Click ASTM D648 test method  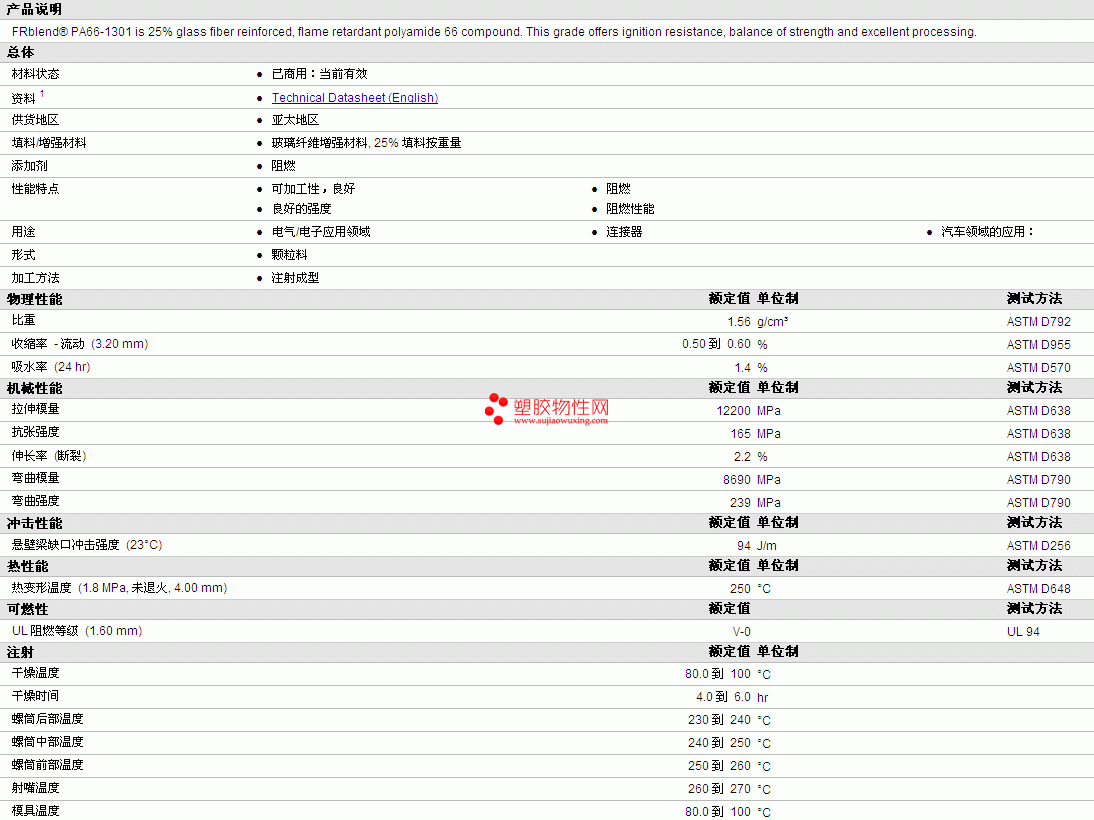click(x=1038, y=589)
